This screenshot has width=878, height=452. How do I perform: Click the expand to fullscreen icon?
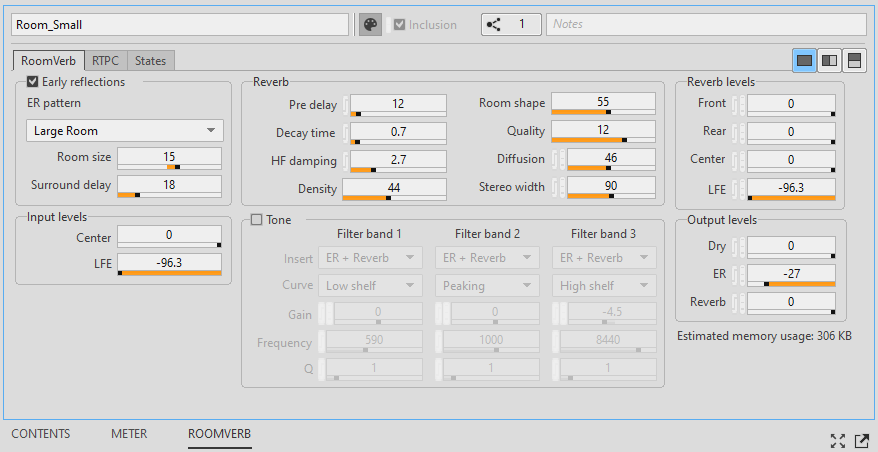click(837, 440)
